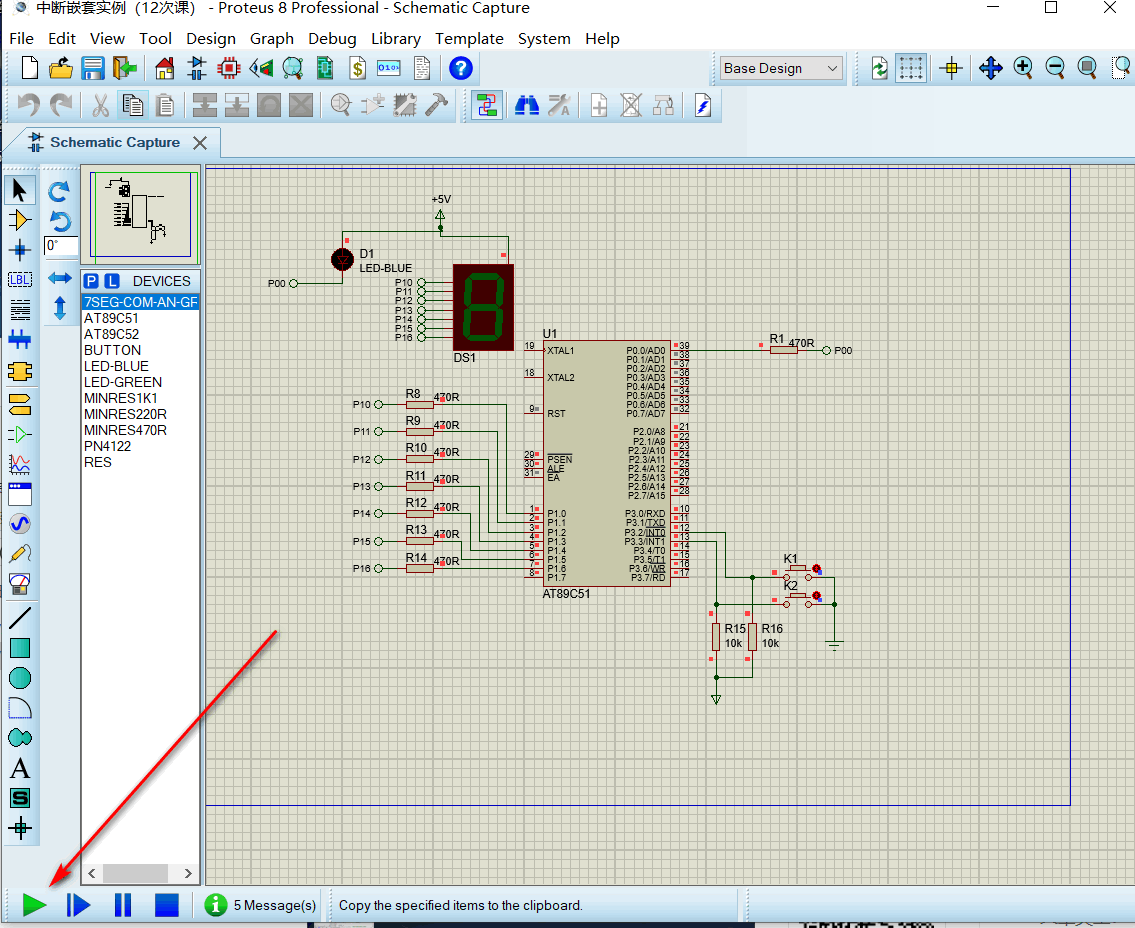Select the Wire Label Mode LBL tool

(20, 280)
